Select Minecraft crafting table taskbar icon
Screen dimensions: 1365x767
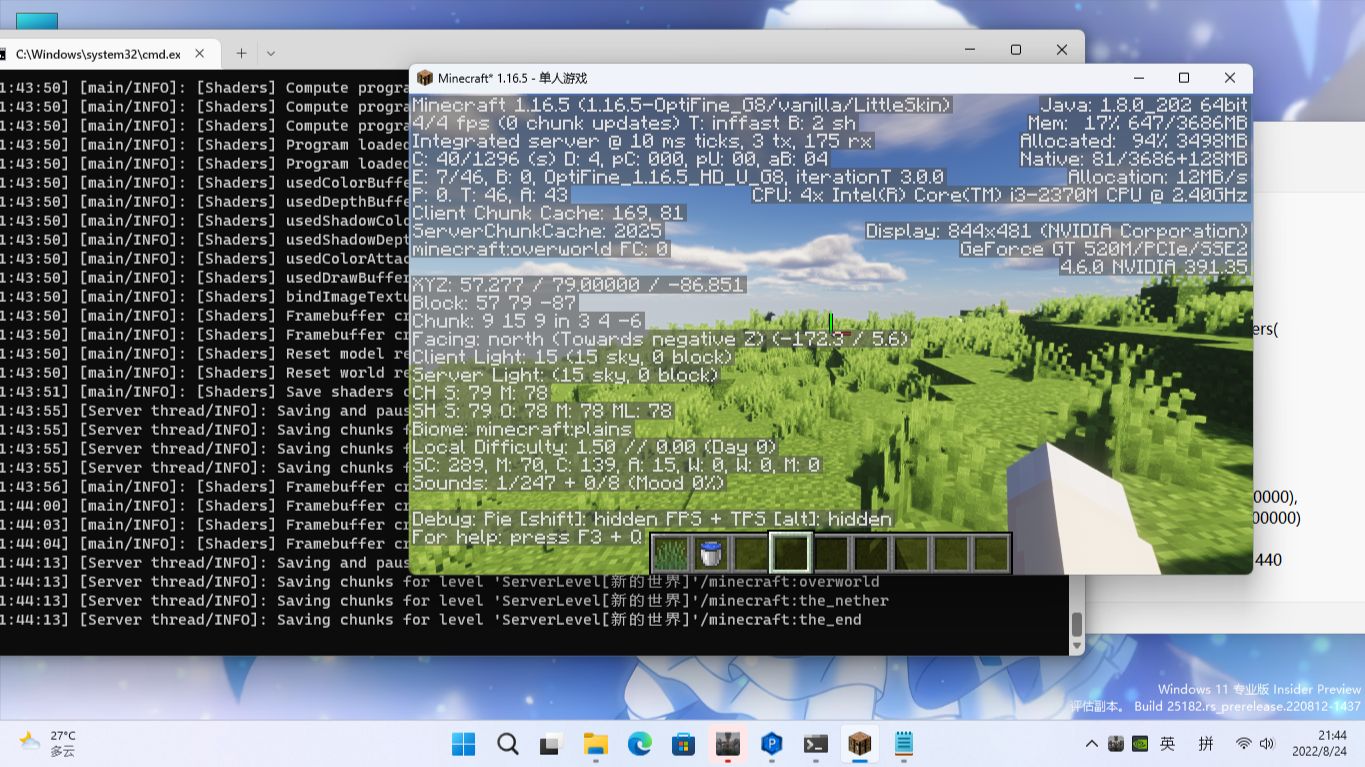tap(860, 744)
